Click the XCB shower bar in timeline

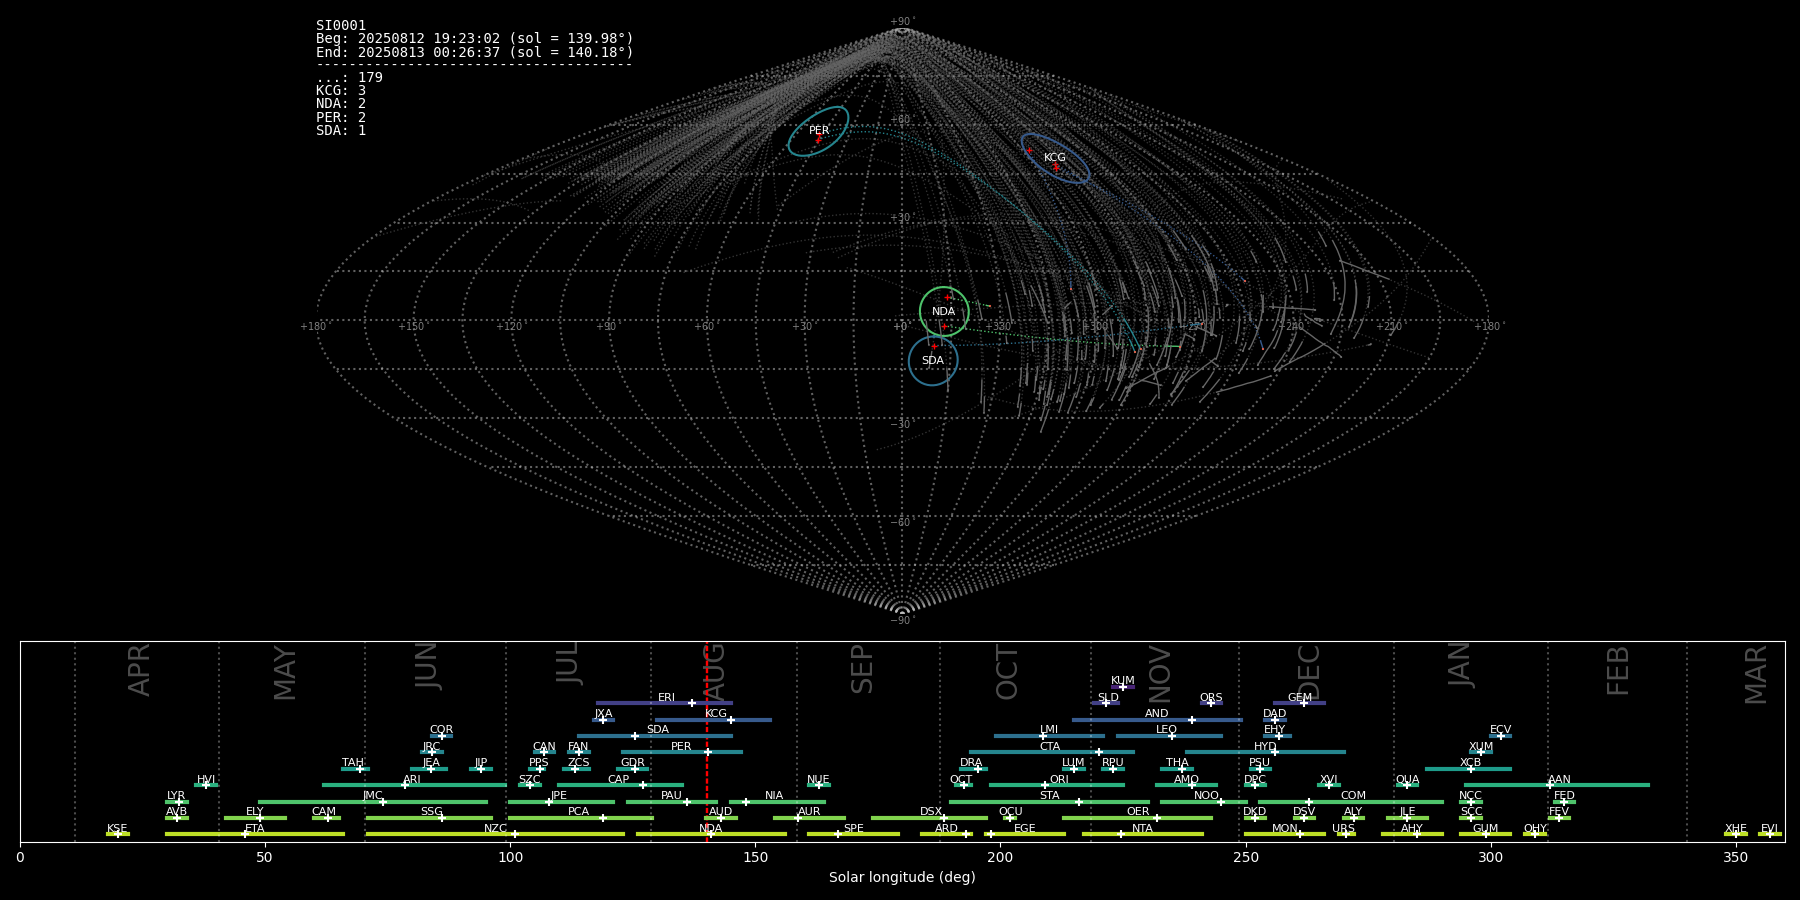pos(1468,769)
